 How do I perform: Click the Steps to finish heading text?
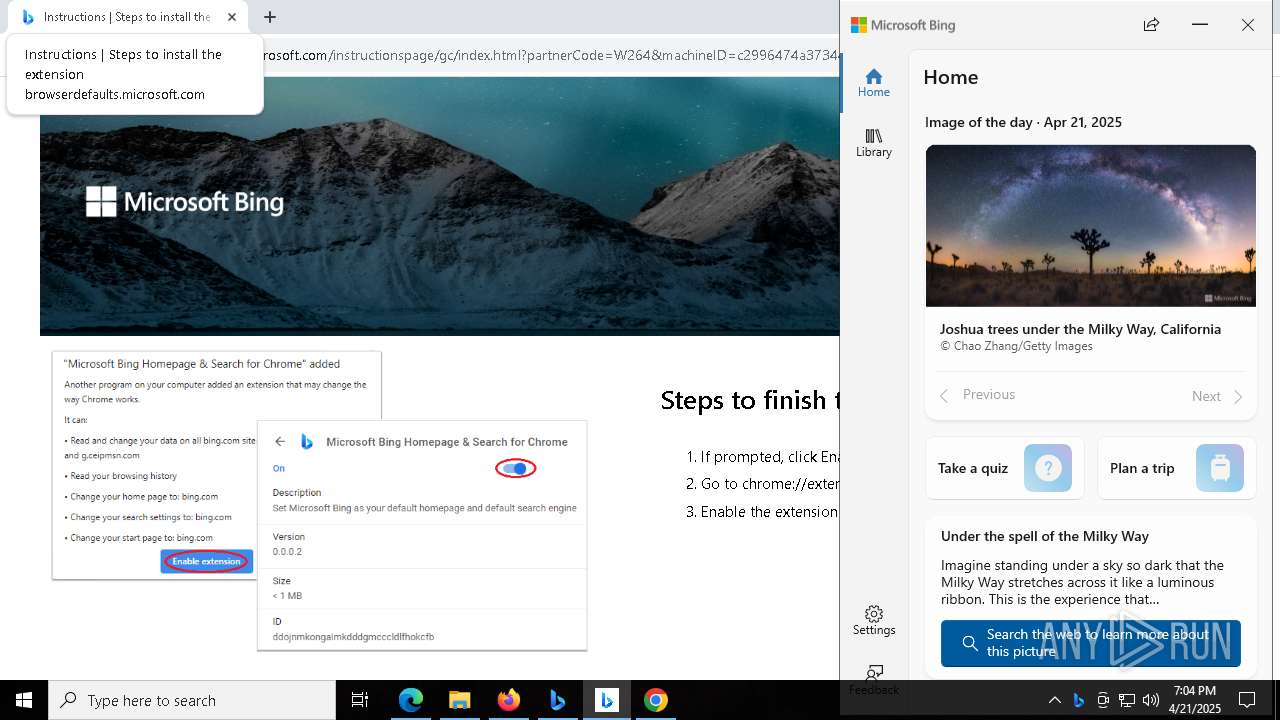pyautogui.click(x=749, y=400)
